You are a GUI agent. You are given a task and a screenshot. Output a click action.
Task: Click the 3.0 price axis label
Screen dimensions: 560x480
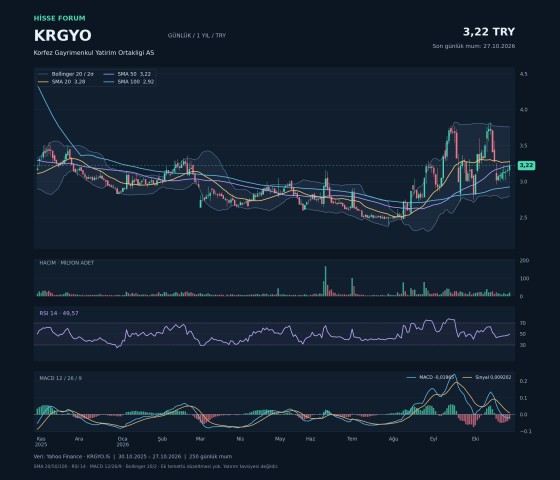pyautogui.click(x=524, y=182)
